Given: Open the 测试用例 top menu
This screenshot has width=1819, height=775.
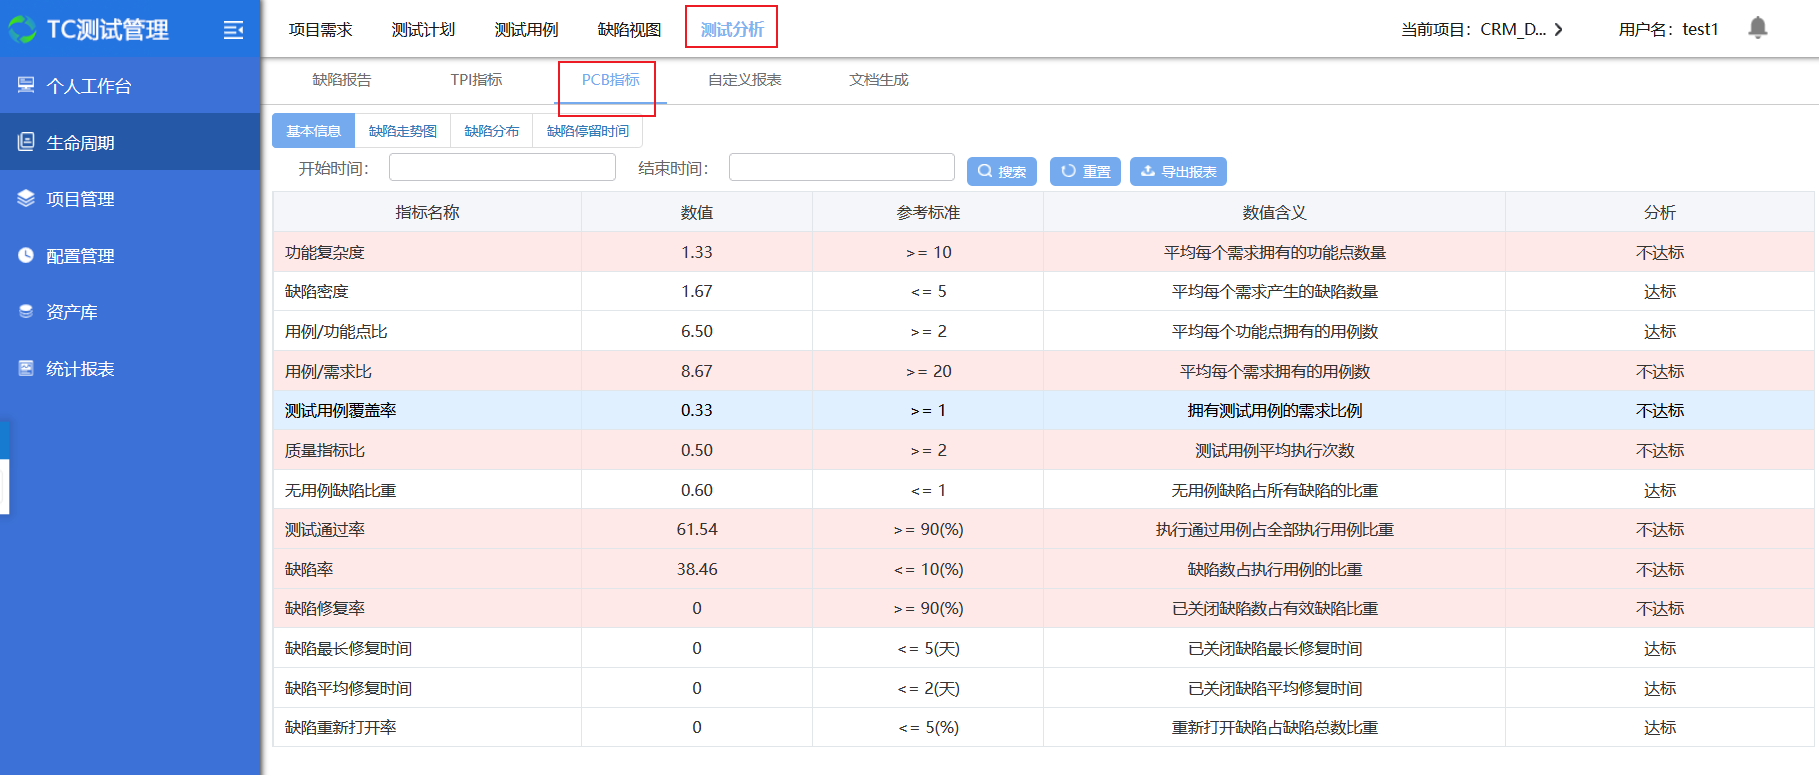Looking at the screenshot, I should [x=526, y=30].
